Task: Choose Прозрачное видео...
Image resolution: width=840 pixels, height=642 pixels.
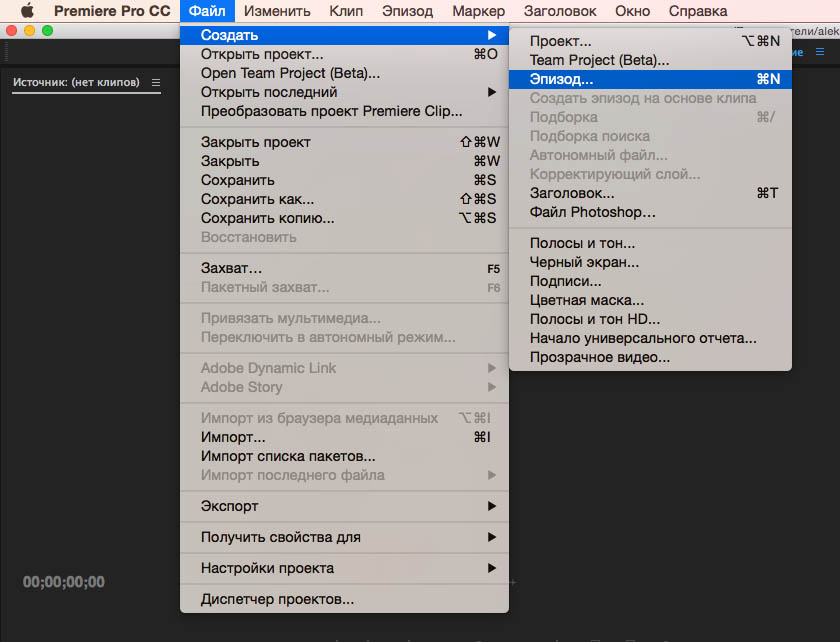Action: (x=650, y=357)
